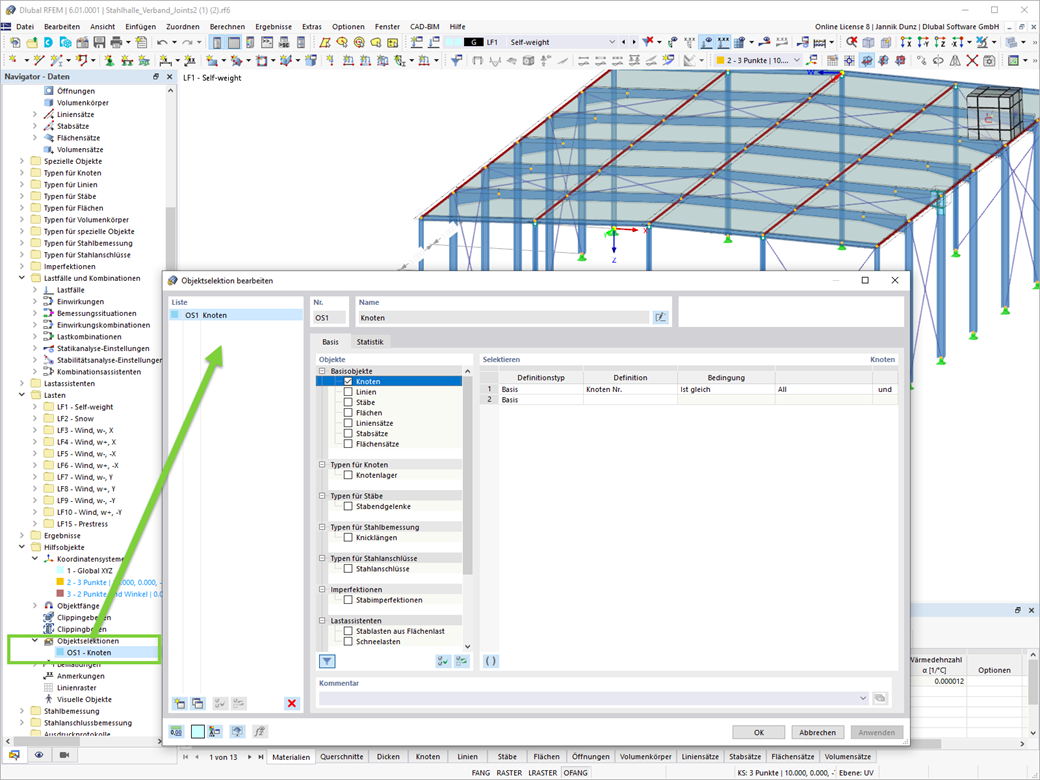The height and width of the screenshot is (780, 1040).
Task: Click the parentheses button under Selektieren
Action: coord(490,661)
